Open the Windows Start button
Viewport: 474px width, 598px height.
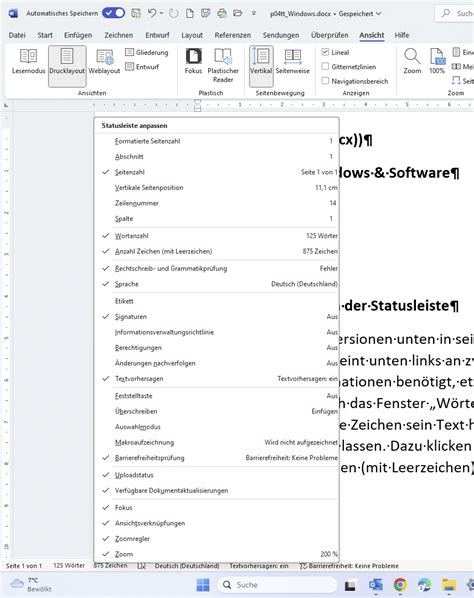[203, 585]
